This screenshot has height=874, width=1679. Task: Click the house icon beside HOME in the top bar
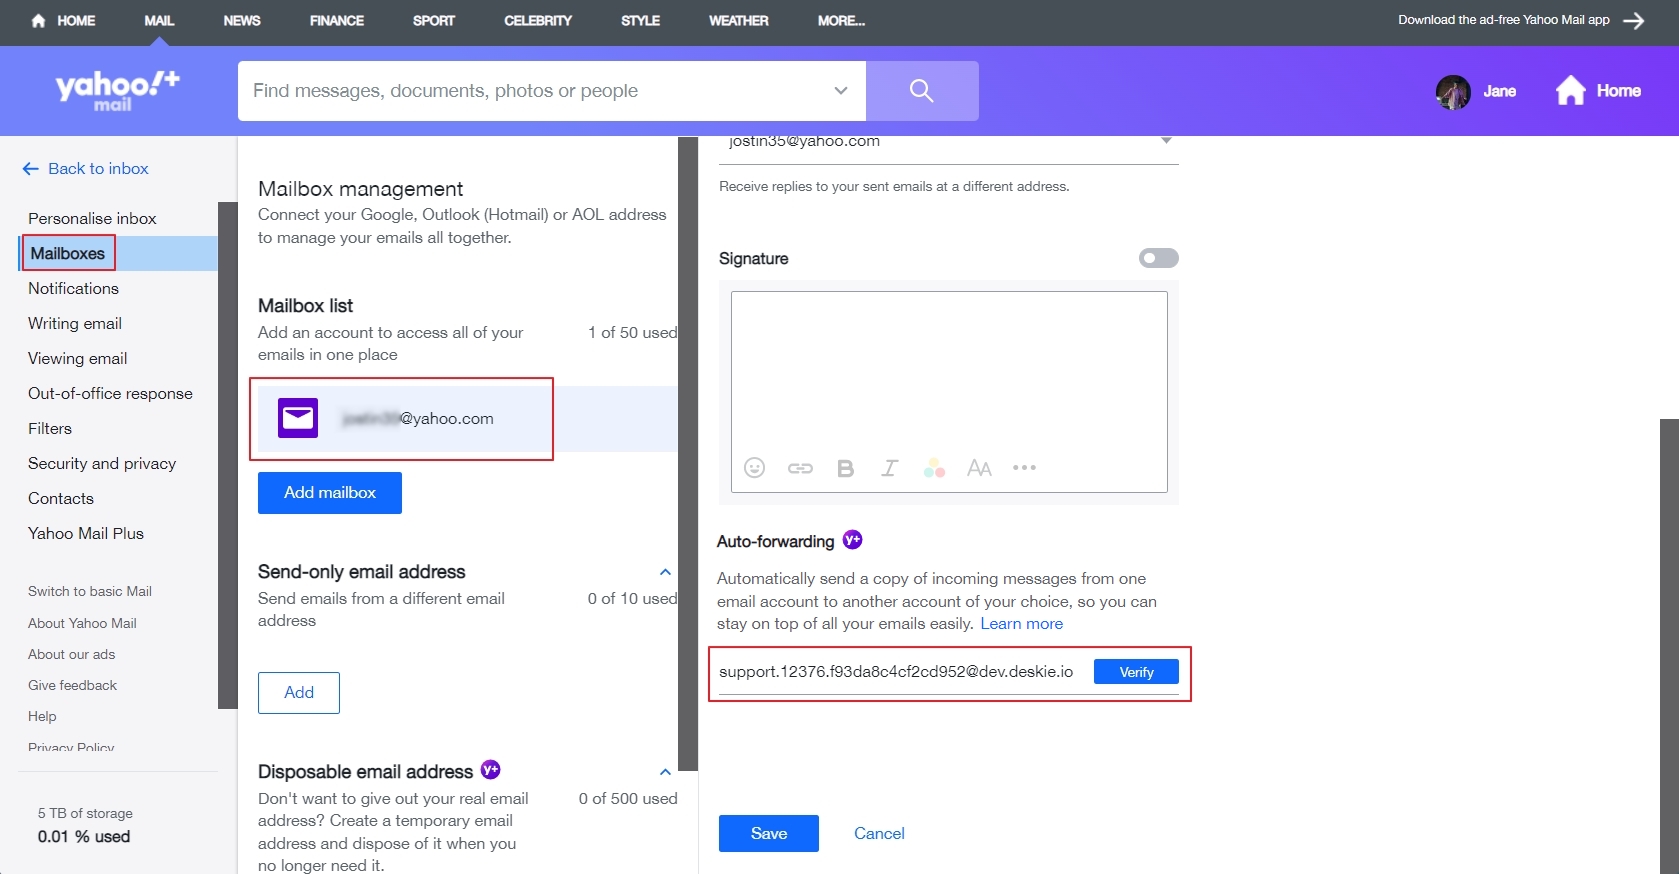[38, 20]
